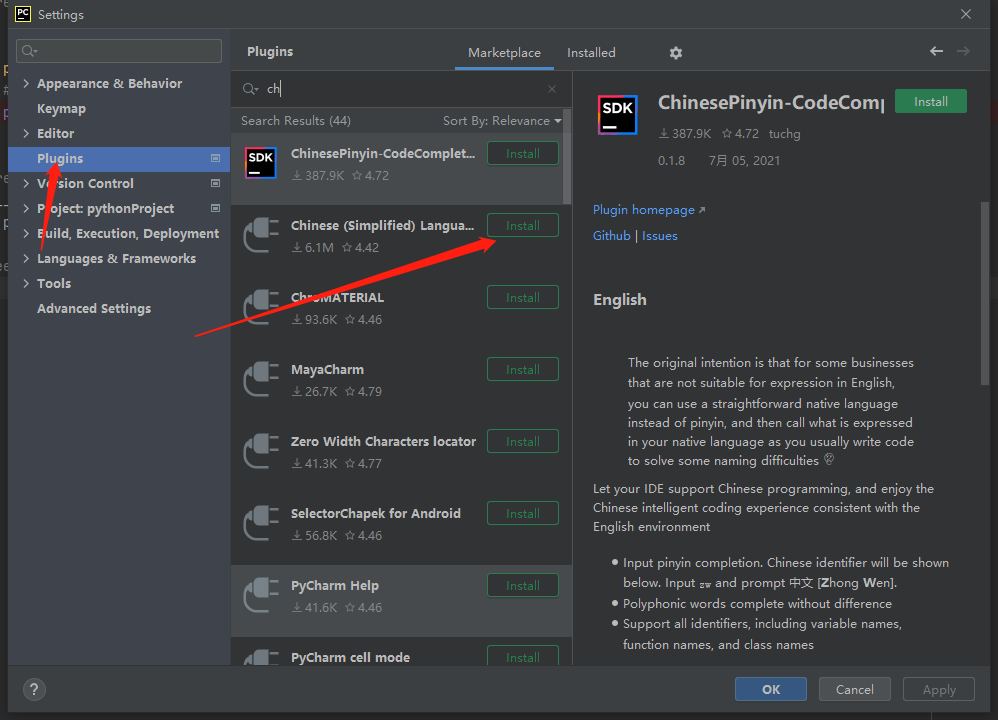Install the ChroMATERIAL plugin
Viewport: 998px width, 720px height.
tap(523, 297)
